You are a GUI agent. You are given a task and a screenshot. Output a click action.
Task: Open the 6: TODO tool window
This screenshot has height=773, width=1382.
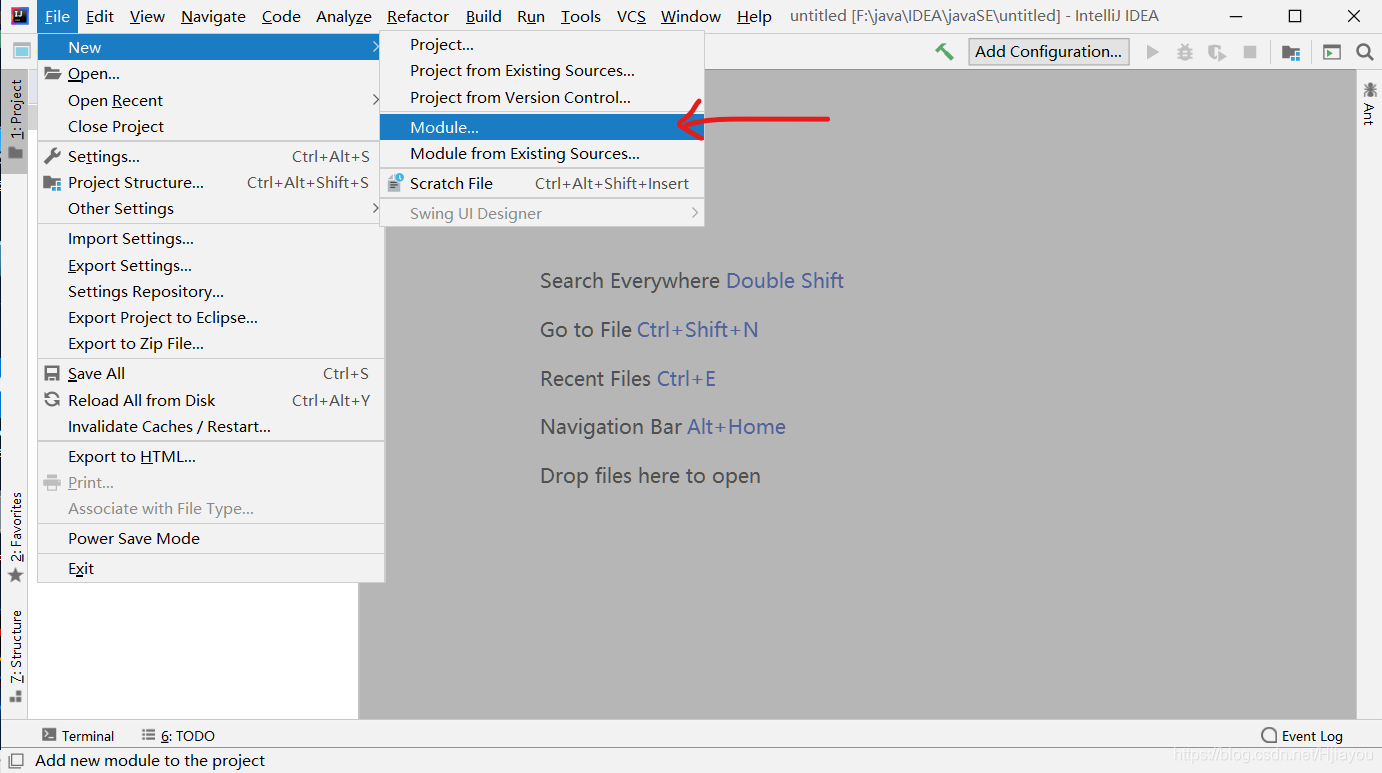tap(178, 736)
